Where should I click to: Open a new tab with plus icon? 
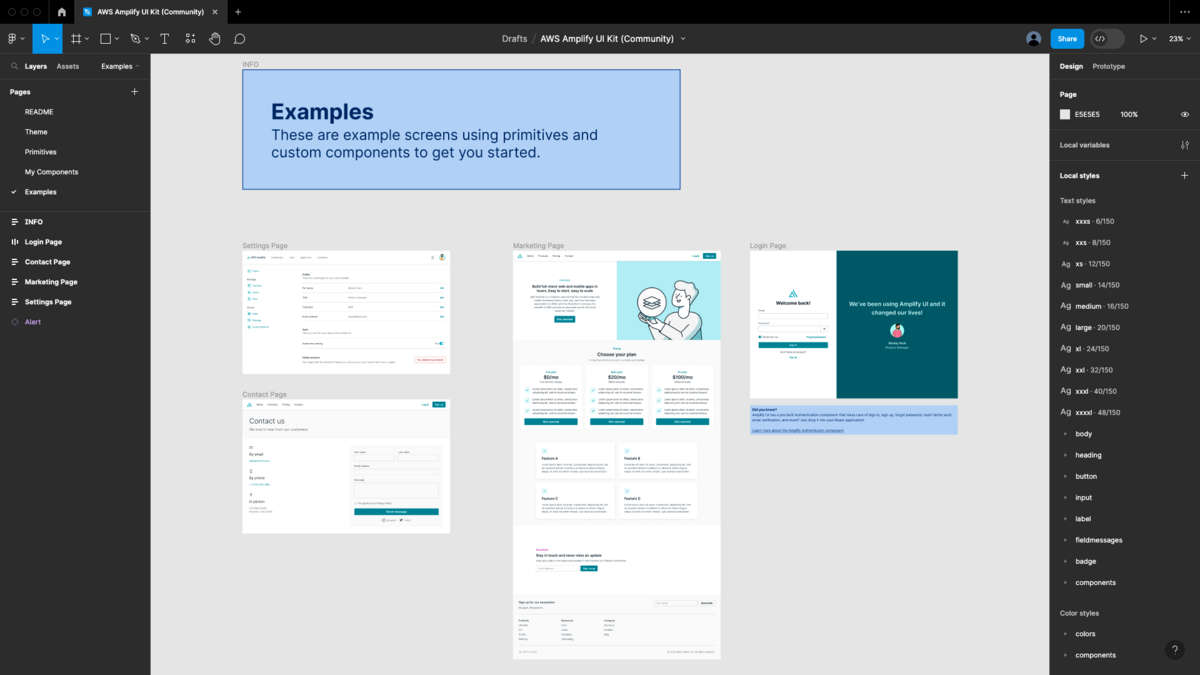point(238,12)
